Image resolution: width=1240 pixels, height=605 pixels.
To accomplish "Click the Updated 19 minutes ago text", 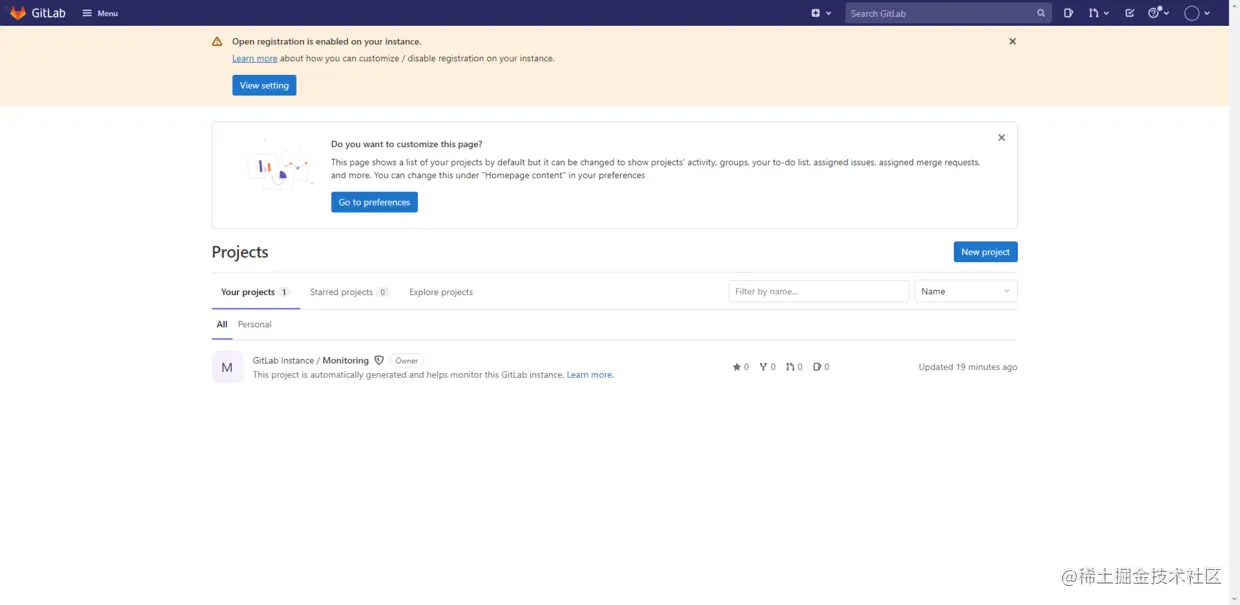I will pyautogui.click(x=968, y=367).
